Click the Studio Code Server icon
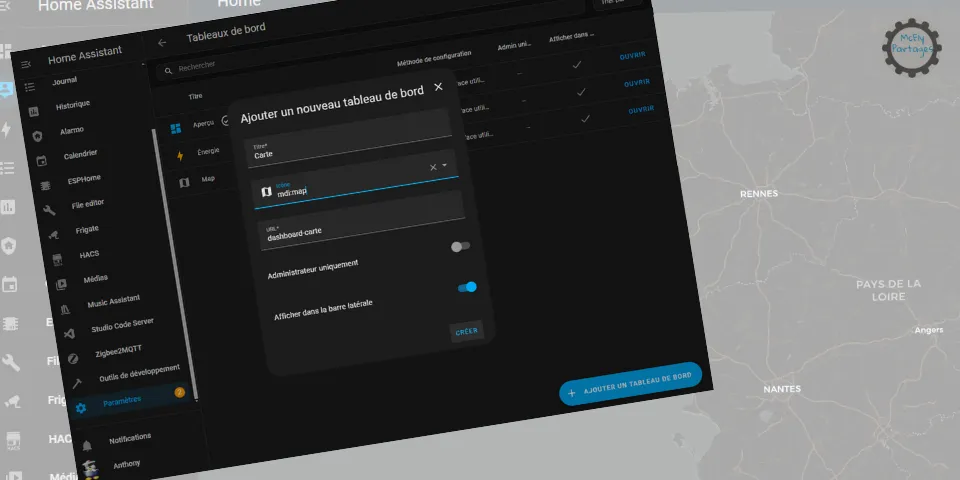The width and height of the screenshot is (960, 480). coord(69,334)
